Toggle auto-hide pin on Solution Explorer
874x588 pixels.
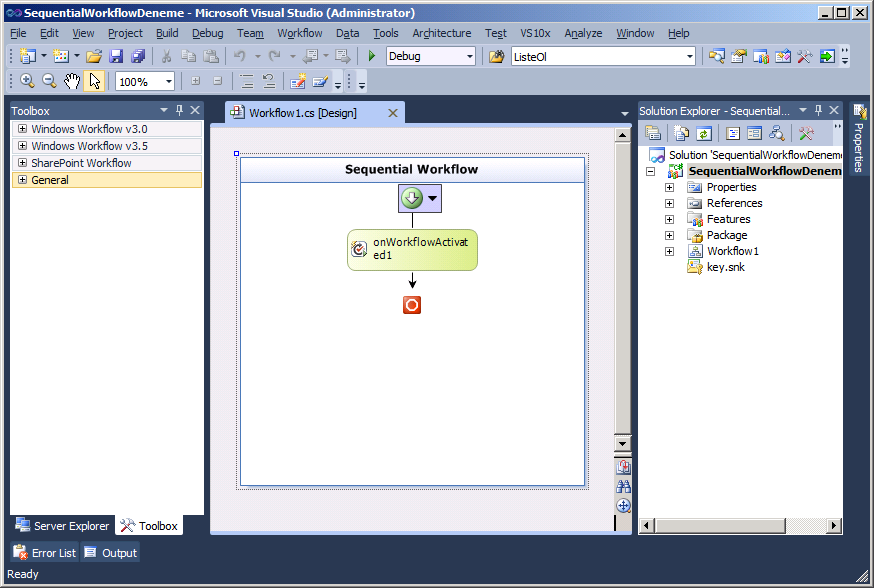click(x=818, y=111)
